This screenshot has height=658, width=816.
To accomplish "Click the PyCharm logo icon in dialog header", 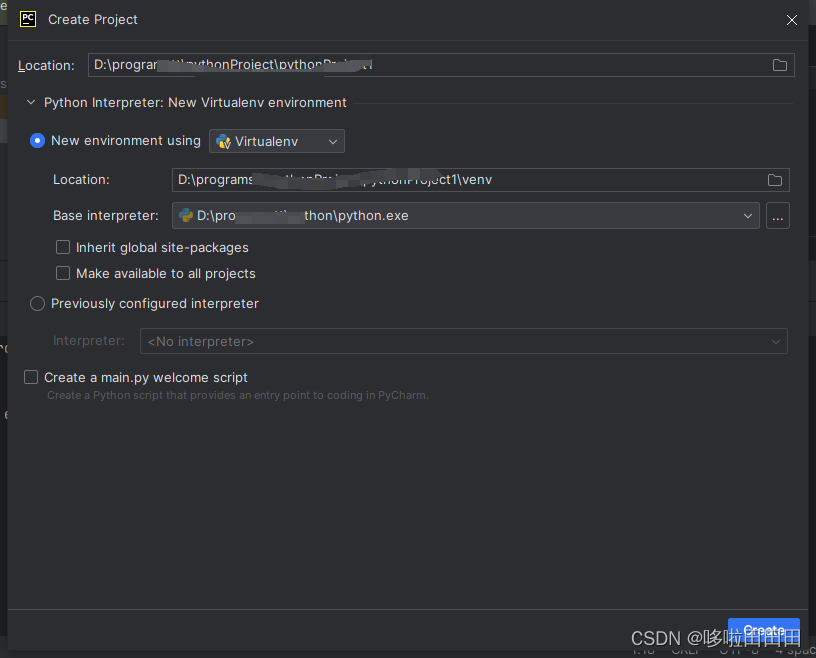I will point(27,19).
